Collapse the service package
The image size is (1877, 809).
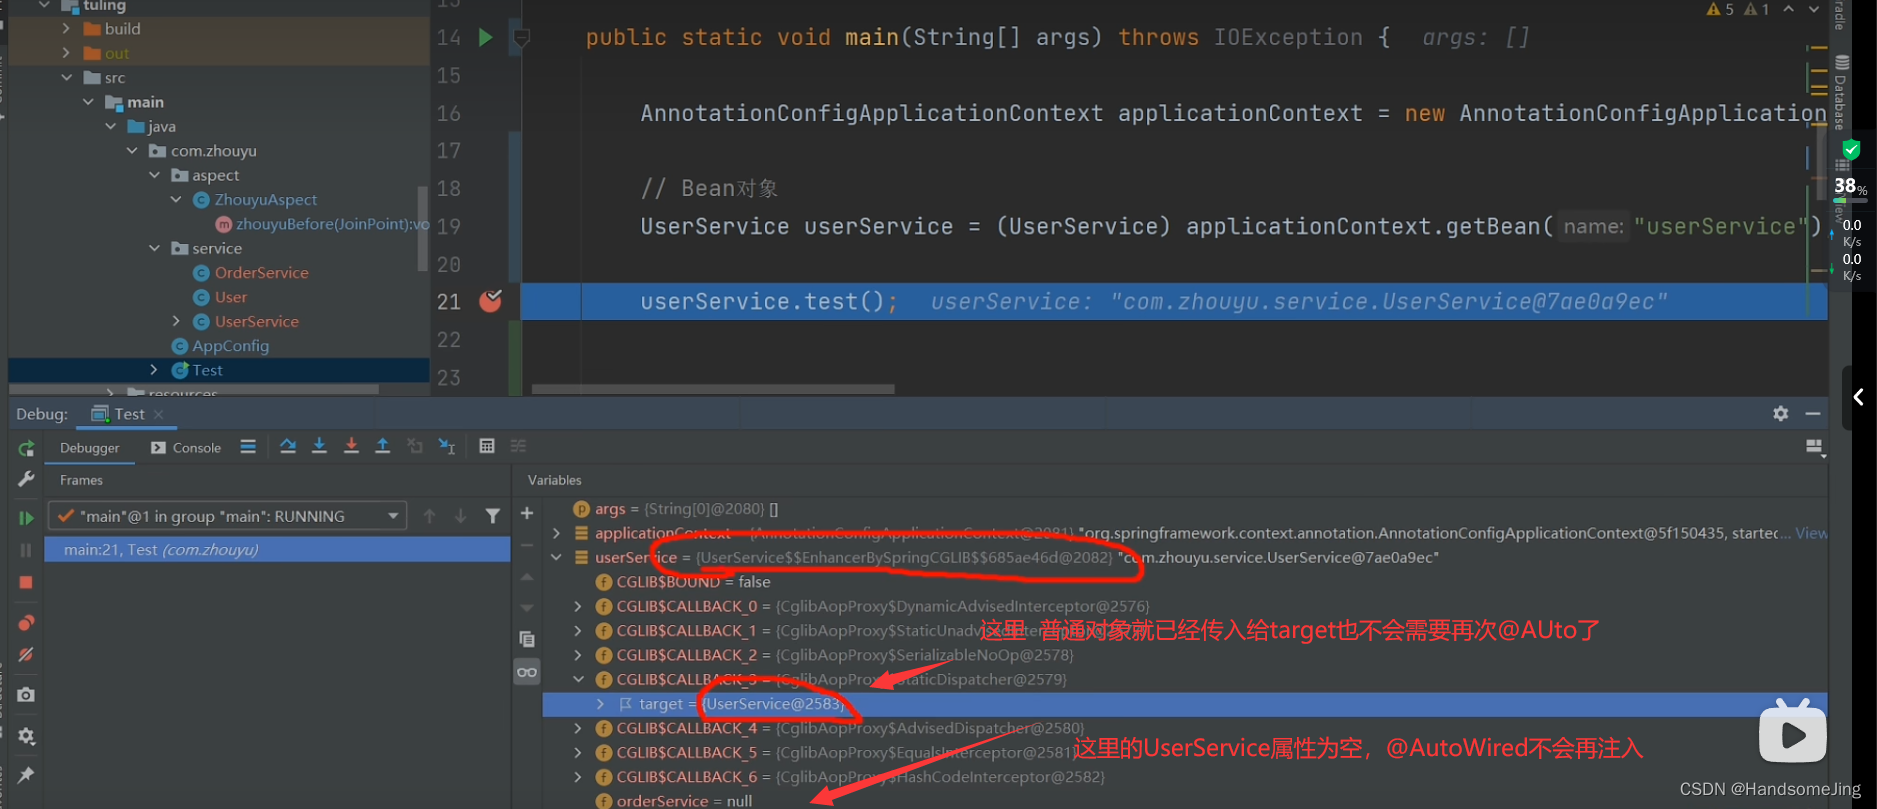coord(154,248)
